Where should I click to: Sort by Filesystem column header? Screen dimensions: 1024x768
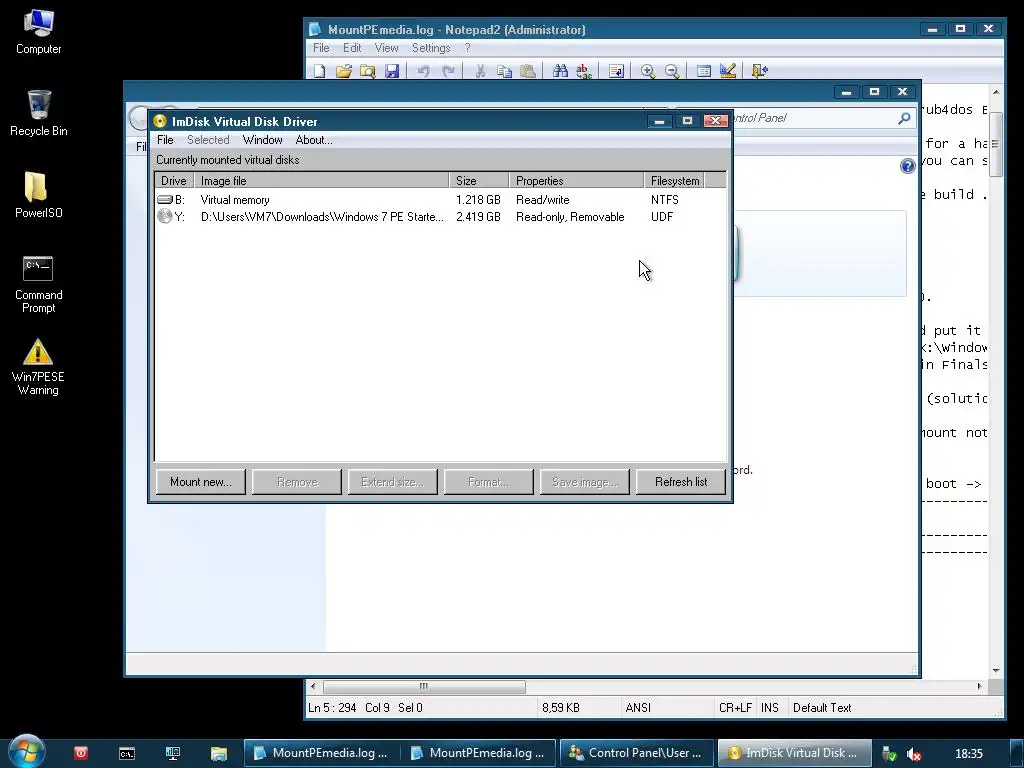[674, 181]
